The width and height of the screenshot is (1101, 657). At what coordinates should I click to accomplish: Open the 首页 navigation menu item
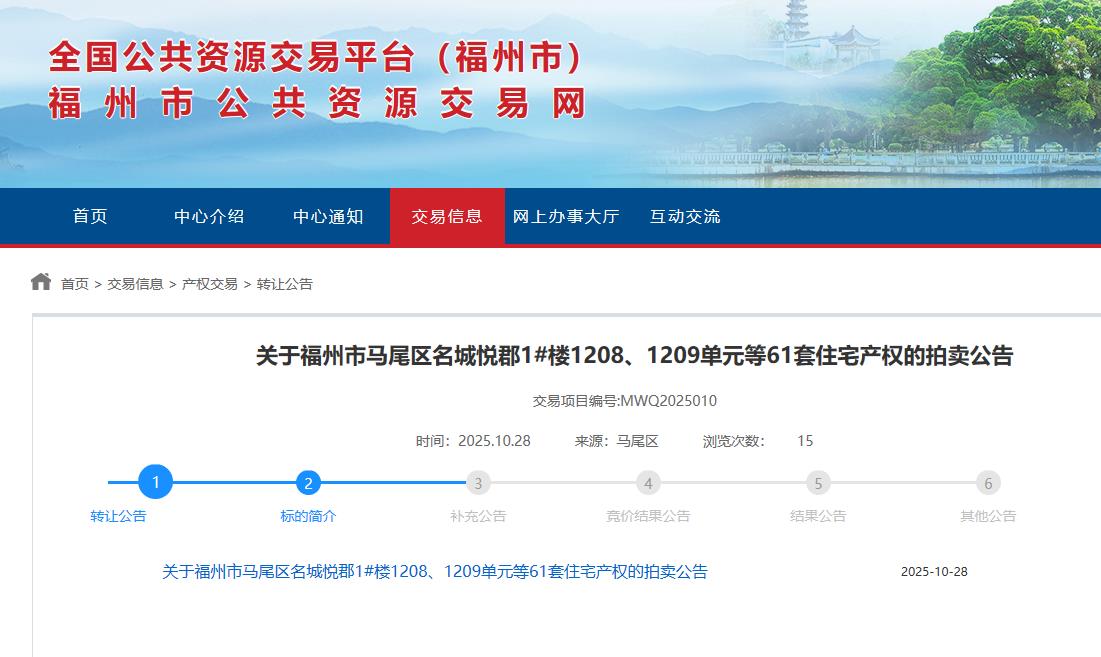tap(90, 216)
